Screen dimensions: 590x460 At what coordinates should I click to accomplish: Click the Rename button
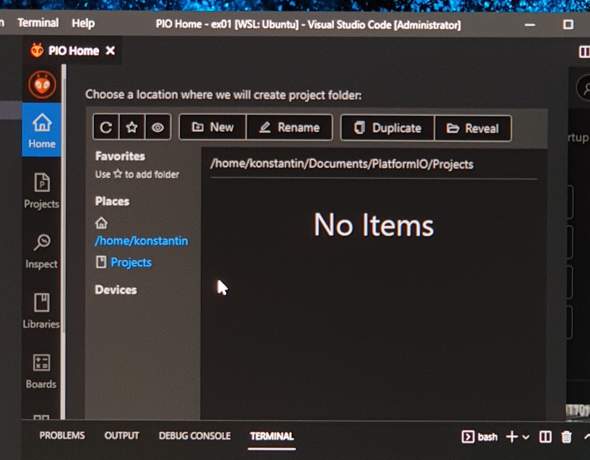[x=289, y=128]
